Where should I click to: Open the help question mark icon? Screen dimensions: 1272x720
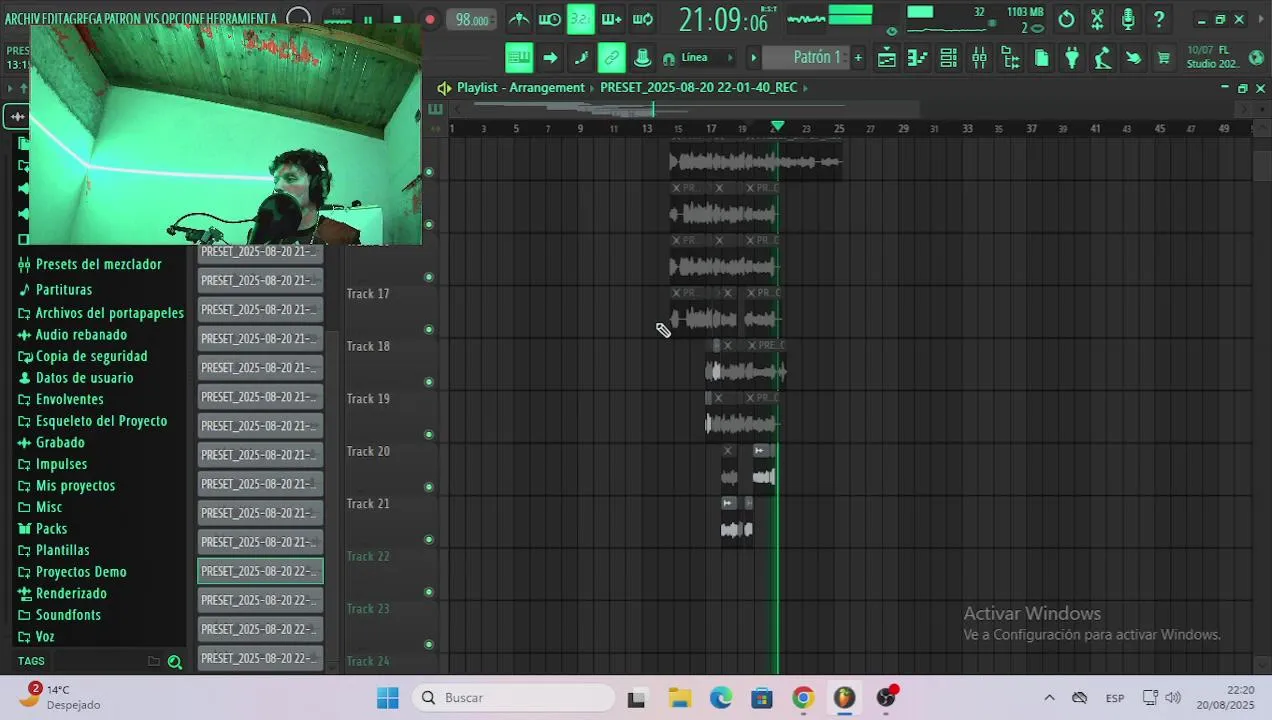[x=1159, y=19]
